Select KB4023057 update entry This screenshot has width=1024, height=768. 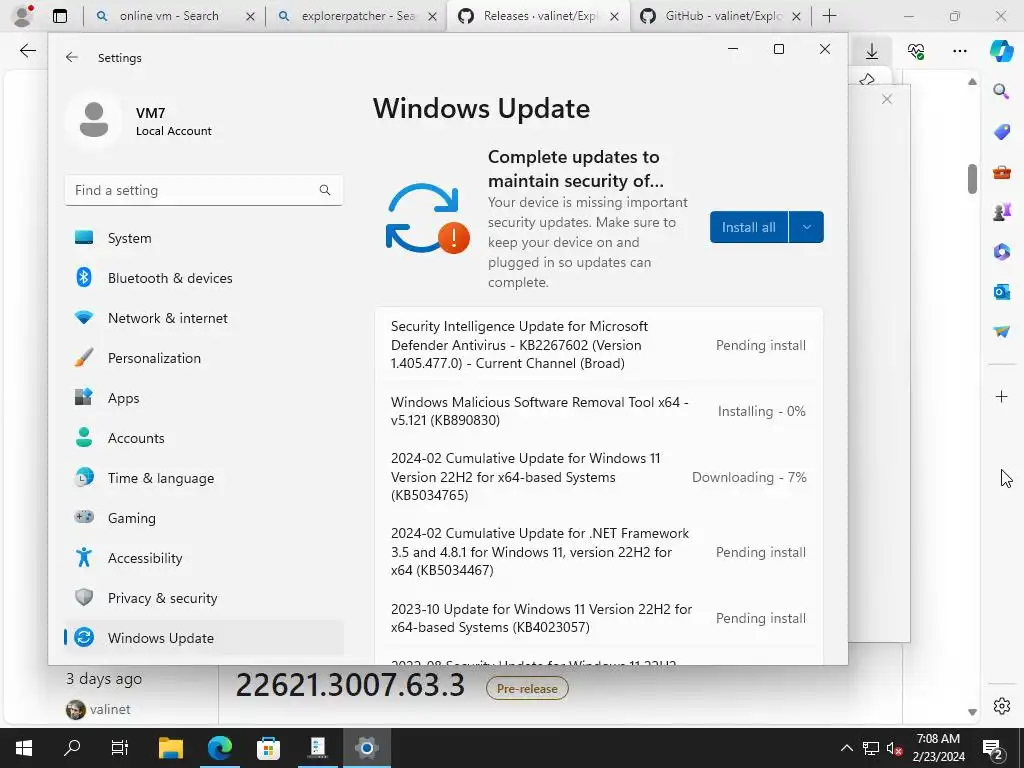[598, 618]
